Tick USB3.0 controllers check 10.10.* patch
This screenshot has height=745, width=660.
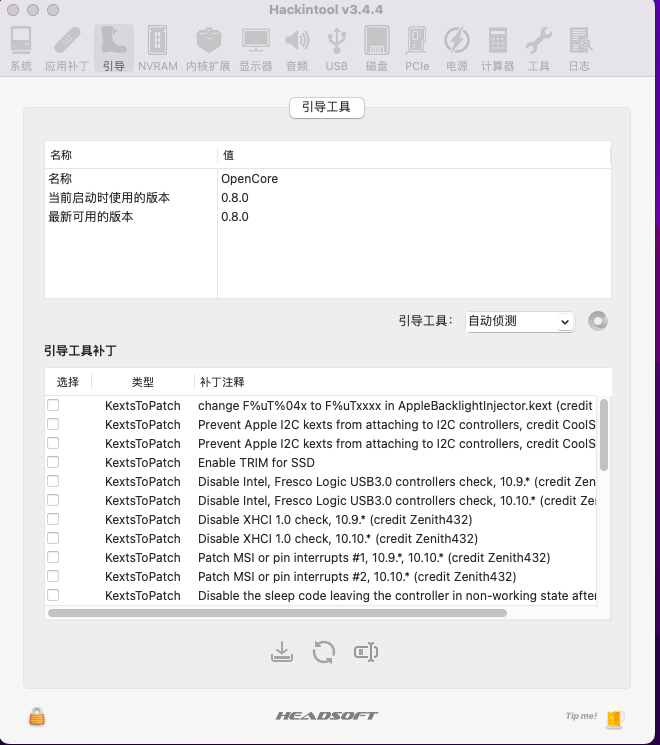53,500
